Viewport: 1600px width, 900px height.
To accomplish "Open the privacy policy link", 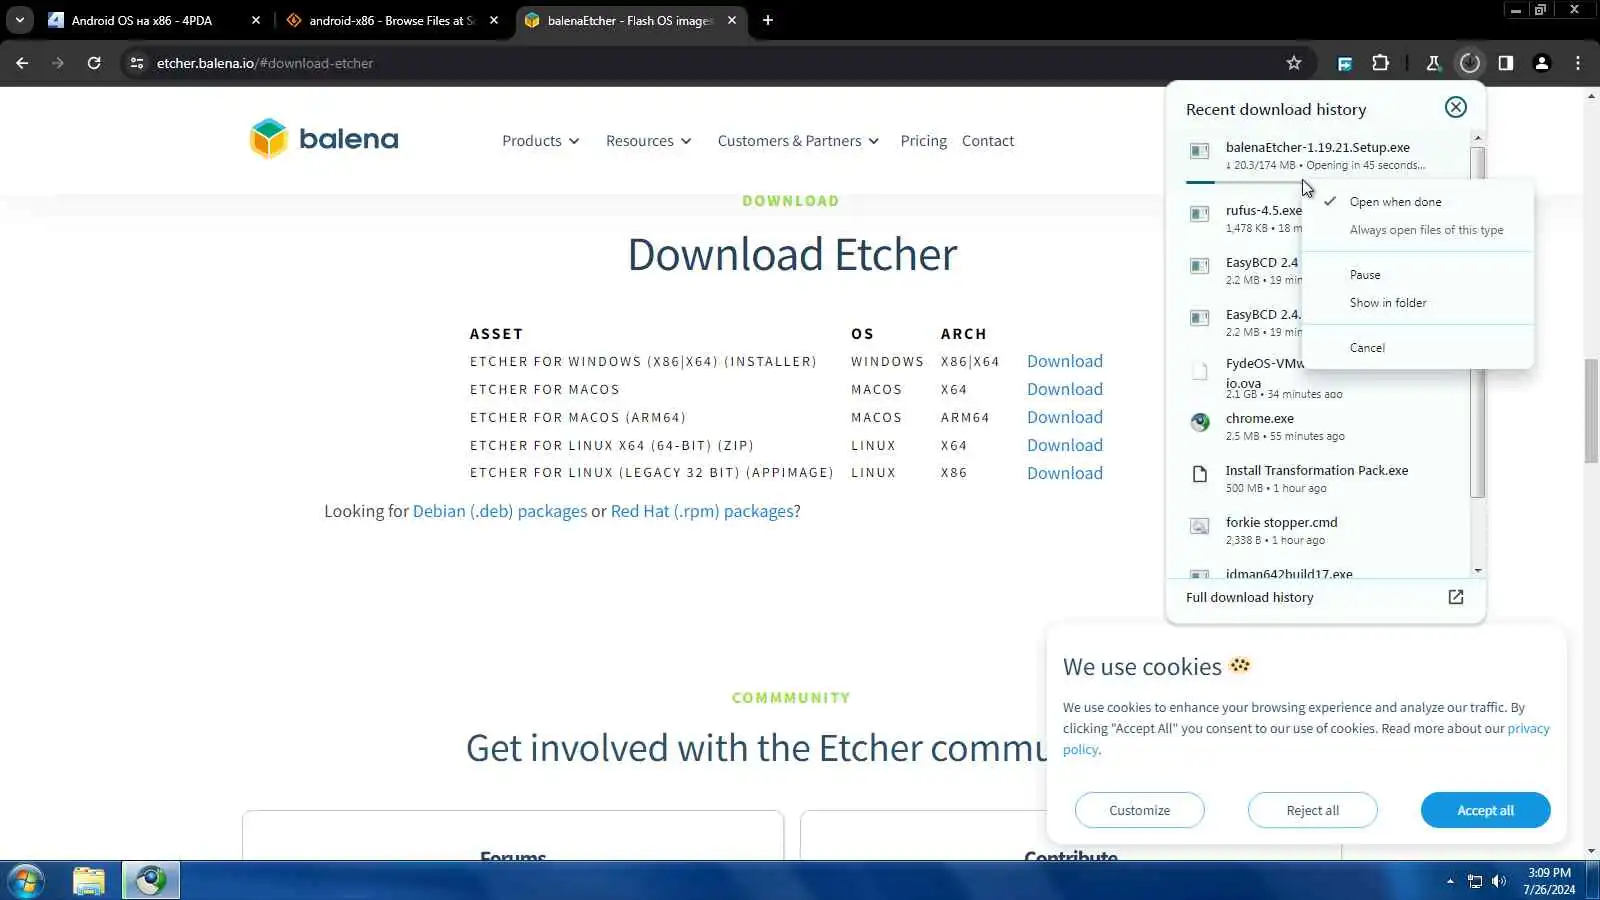I will (x=1528, y=728).
